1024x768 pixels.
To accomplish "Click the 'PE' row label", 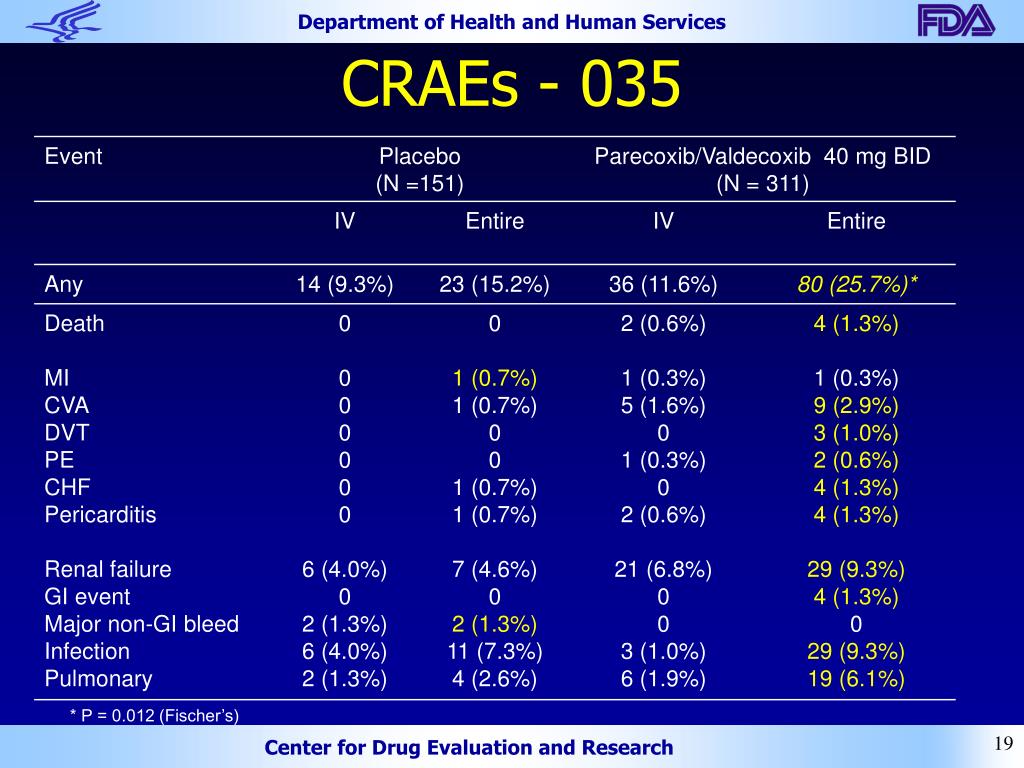I will click(x=59, y=460).
